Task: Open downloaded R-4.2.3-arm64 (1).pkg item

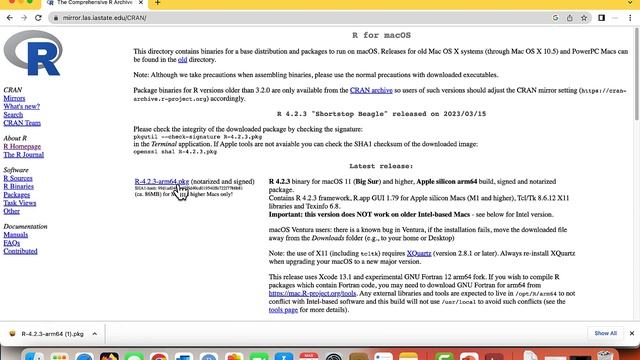Action: (x=52, y=334)
